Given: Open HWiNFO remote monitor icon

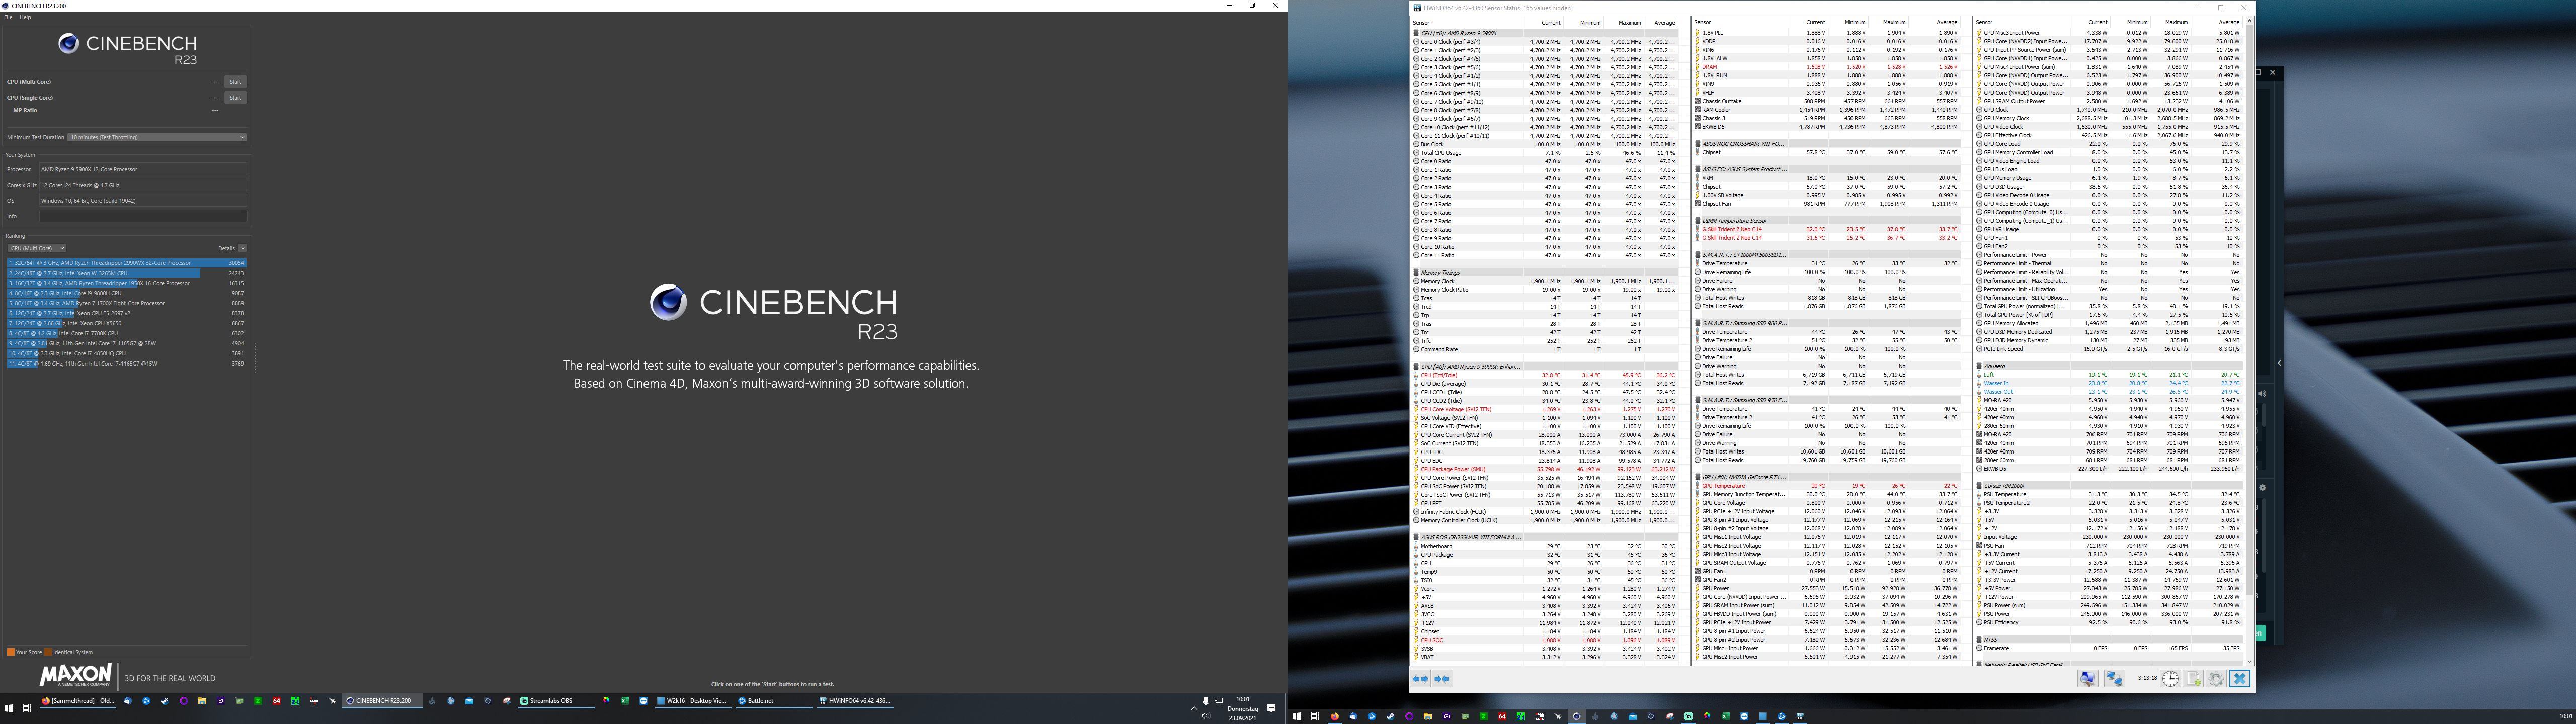Looking at the screenshot, I should click(x=2088, y=679).
